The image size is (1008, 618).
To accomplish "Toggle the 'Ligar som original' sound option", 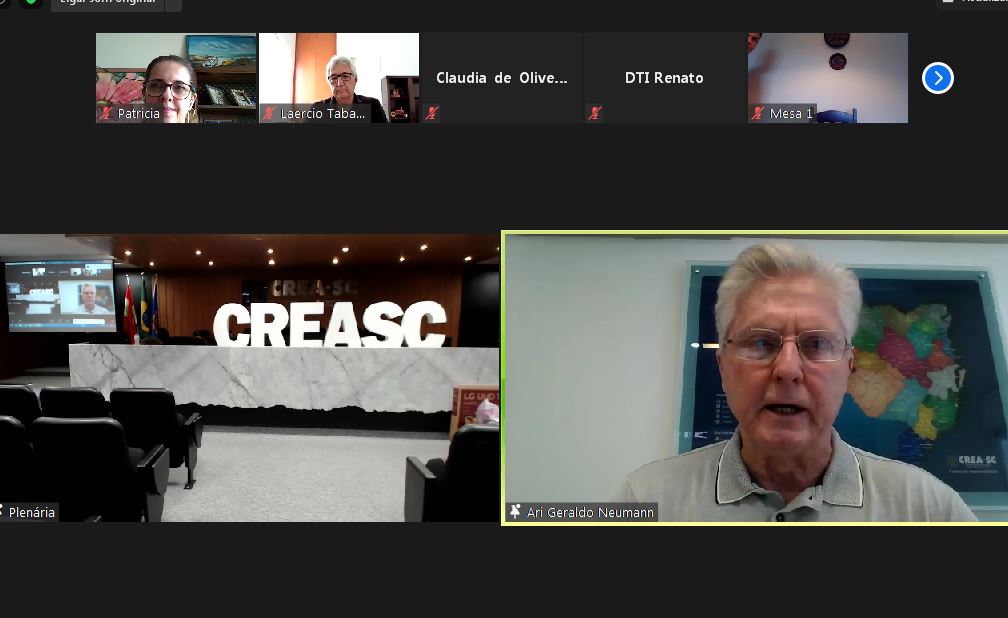I will coord(106,3).
